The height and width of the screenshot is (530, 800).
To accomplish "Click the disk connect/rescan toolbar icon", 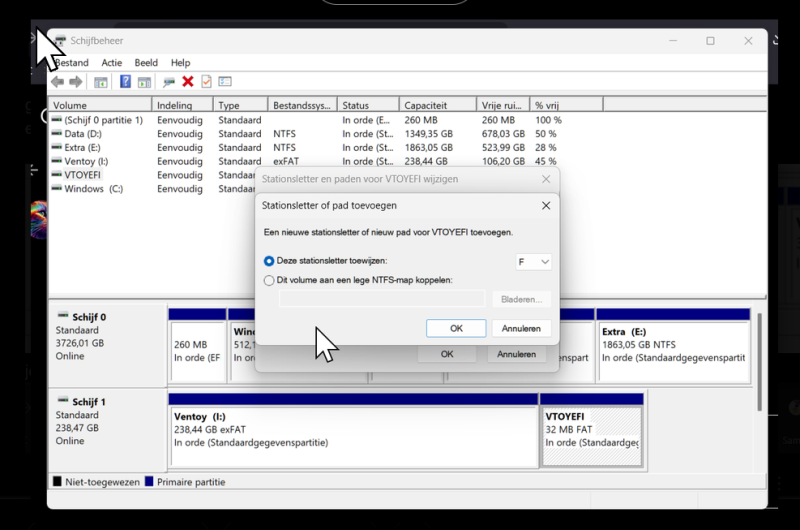I will [x=168, y=82].
